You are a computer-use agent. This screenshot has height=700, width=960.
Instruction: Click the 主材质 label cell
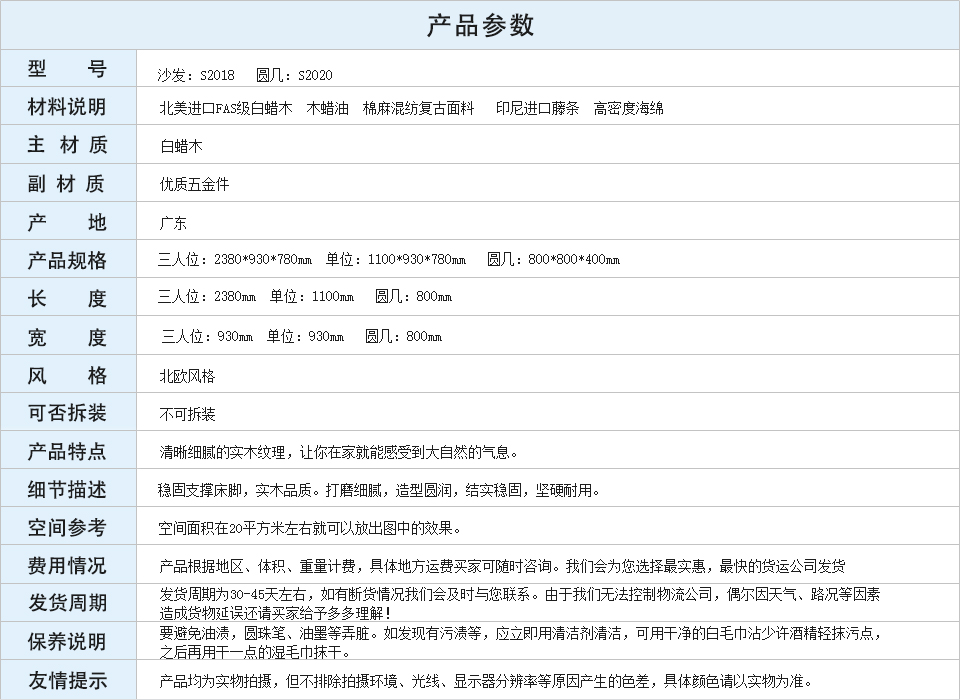67,145
